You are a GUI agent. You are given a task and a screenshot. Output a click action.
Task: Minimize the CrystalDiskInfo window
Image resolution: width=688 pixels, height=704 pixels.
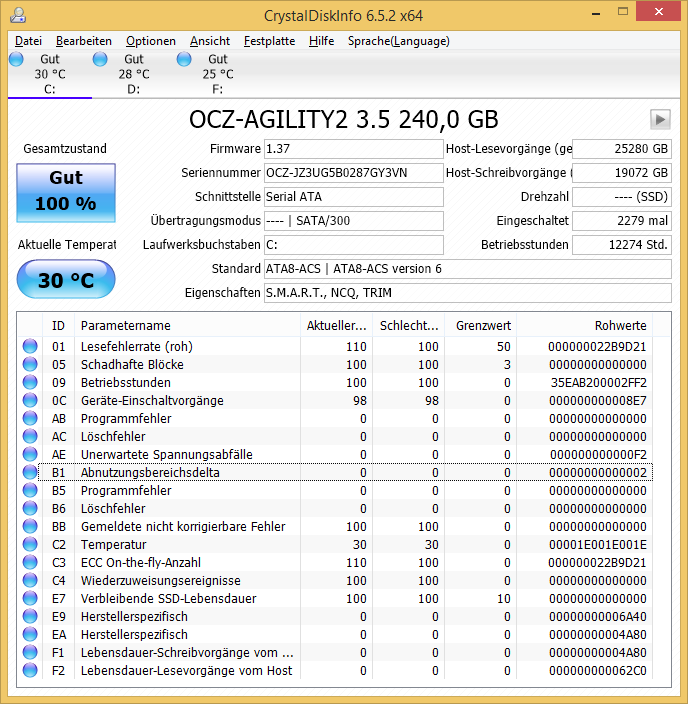[596, 13]
